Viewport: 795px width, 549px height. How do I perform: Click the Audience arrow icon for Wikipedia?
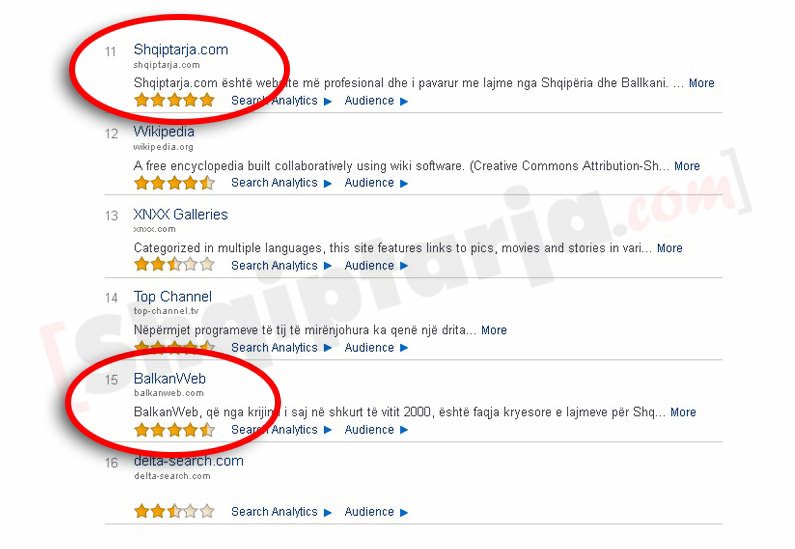(x=404, y=184)
